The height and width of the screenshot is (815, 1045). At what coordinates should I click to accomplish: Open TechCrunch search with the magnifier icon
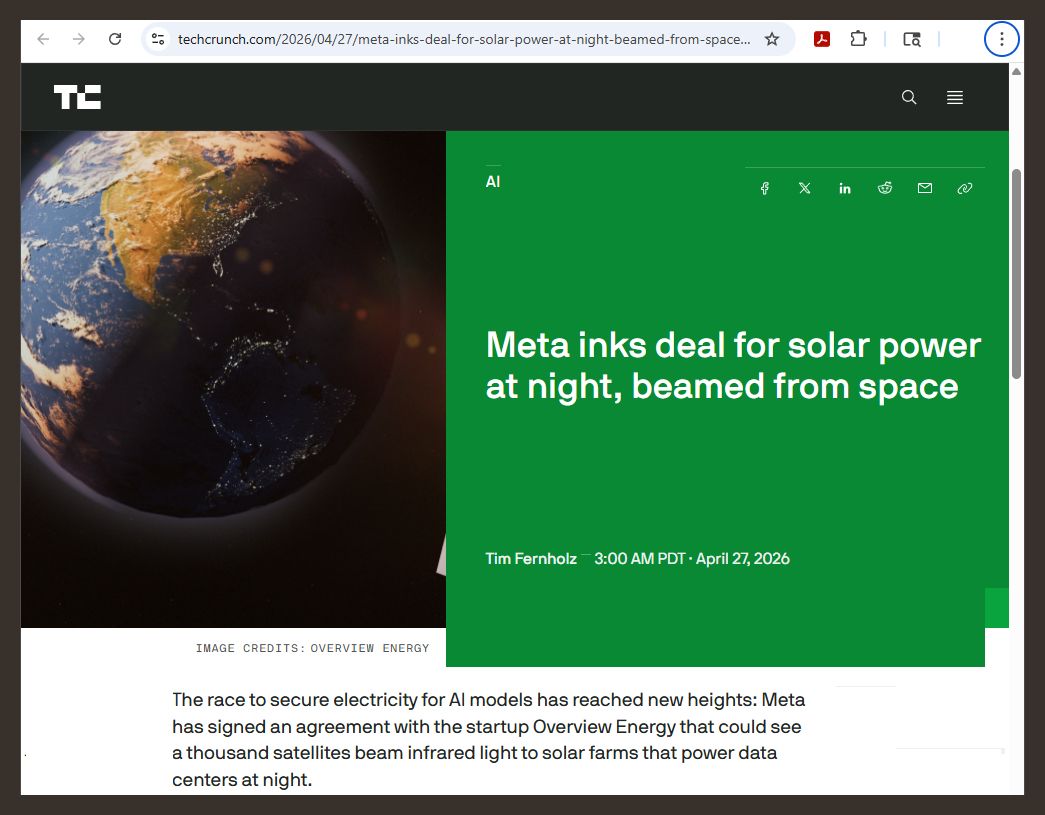[908, 97]
